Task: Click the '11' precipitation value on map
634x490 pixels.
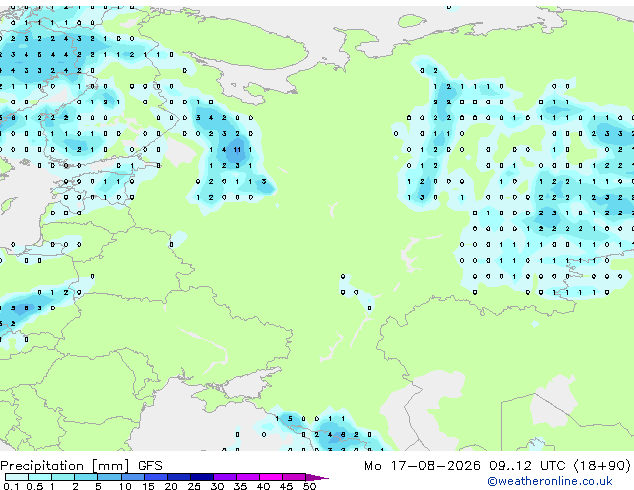Action: pyautogui.click(x=237, y=150)
